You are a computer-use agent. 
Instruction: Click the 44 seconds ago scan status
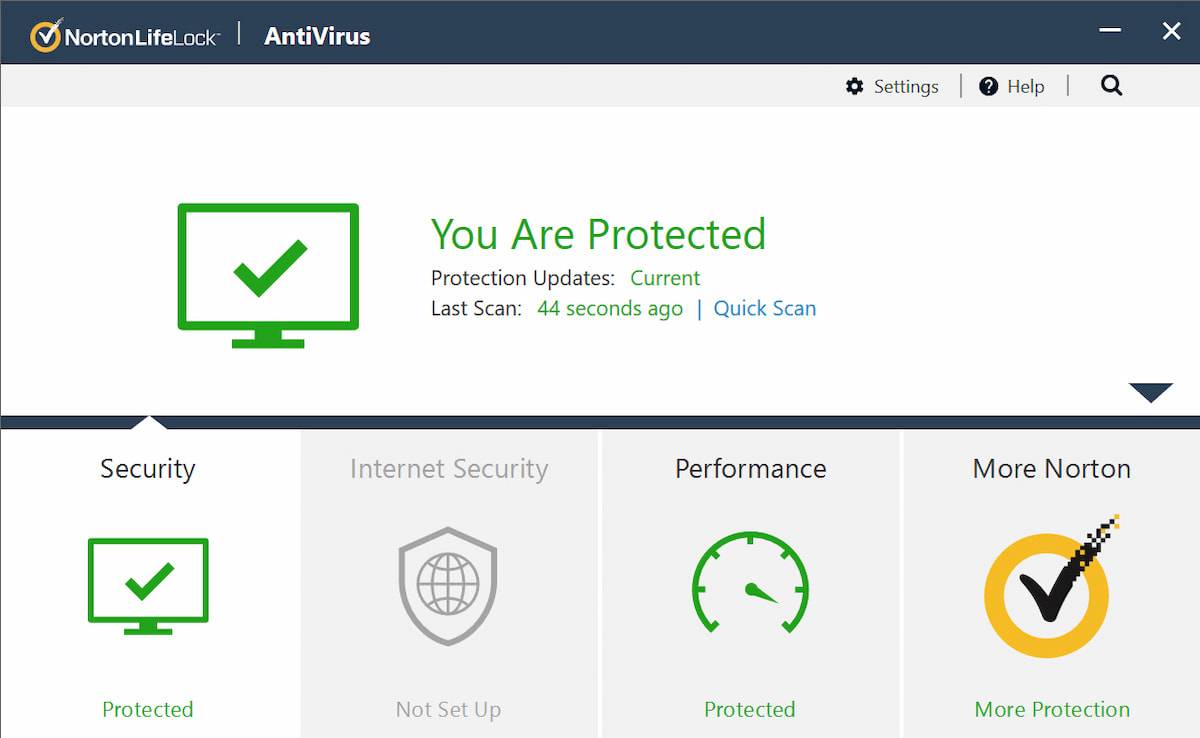610,309
